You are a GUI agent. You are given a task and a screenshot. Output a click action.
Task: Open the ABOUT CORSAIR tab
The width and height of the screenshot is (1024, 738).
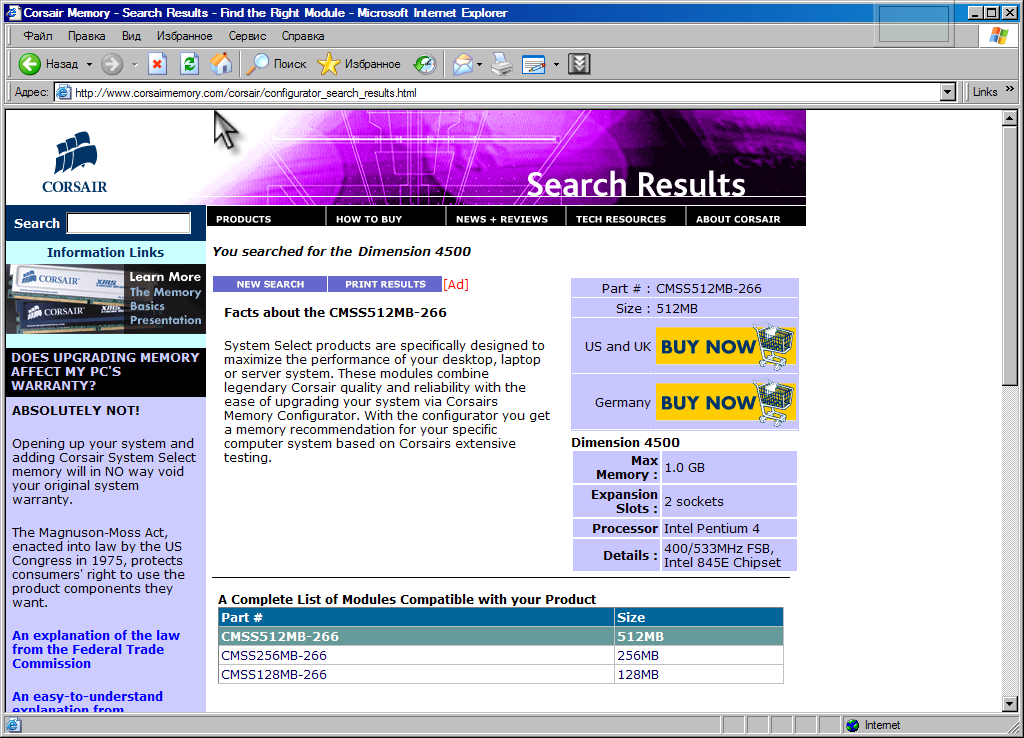(746, 218)
